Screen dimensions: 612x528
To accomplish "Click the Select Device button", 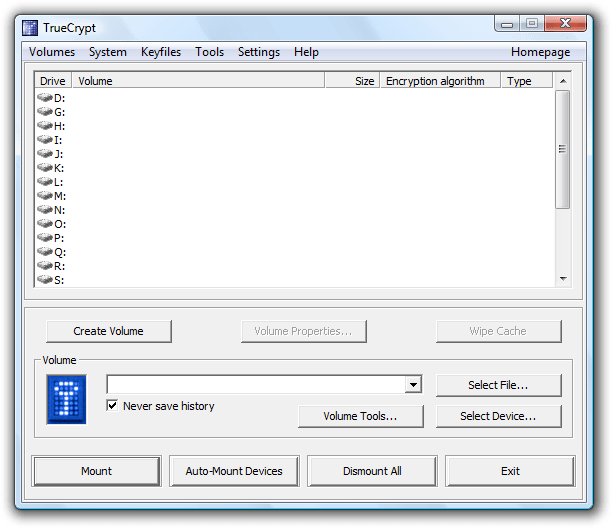I will (498, 416).
